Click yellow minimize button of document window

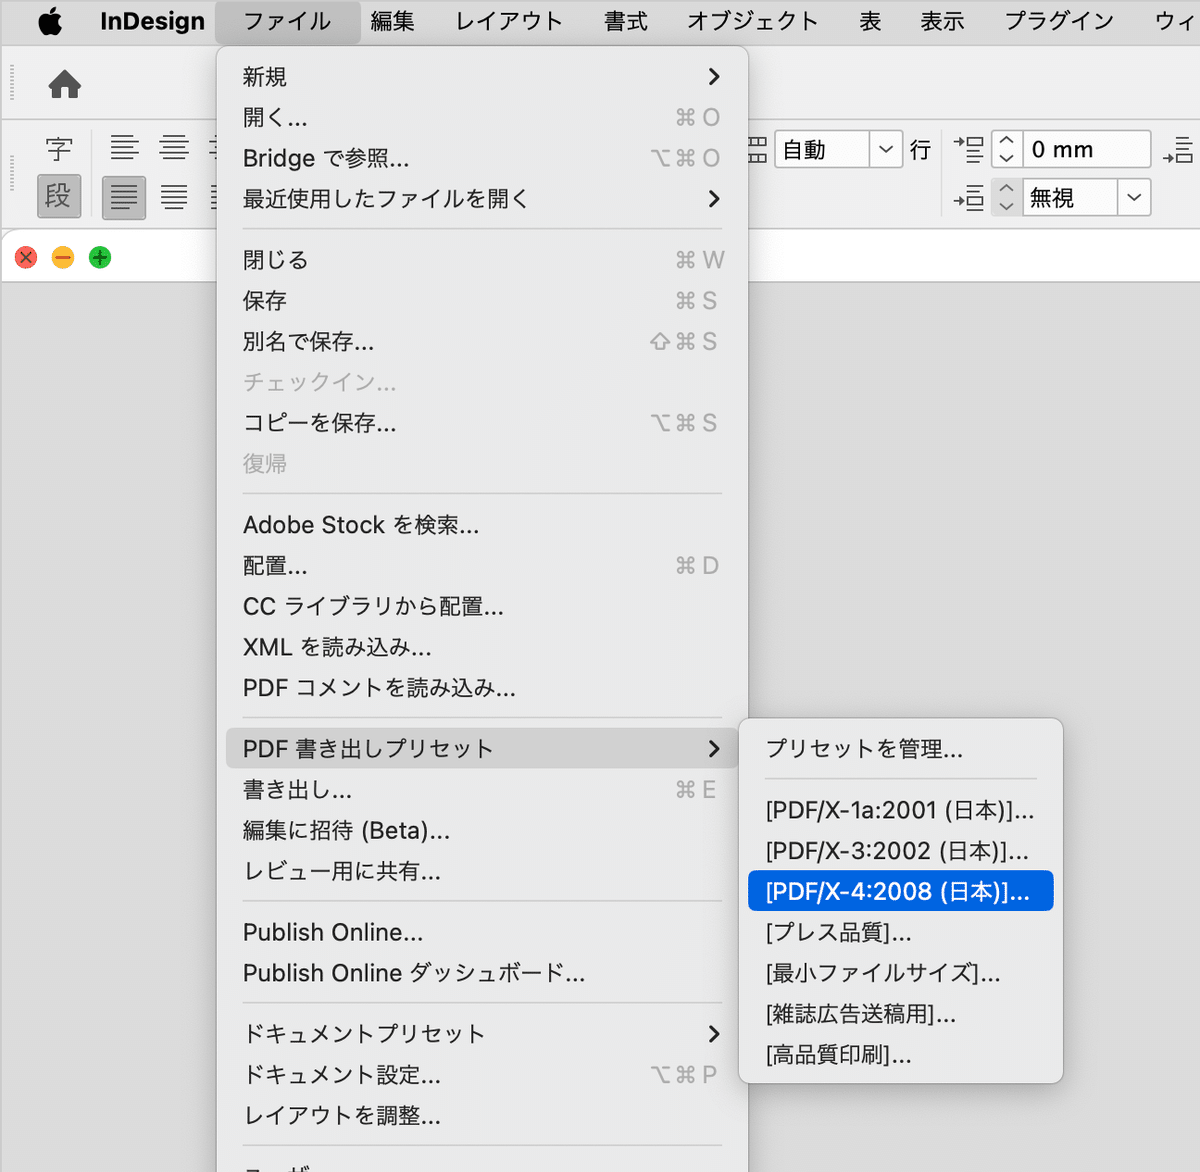63,258
